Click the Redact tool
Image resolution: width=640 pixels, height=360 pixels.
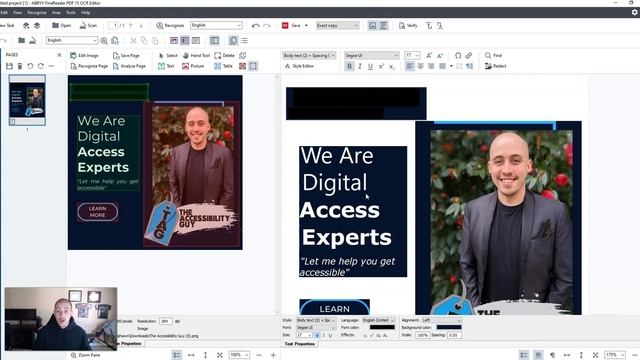click(495, 66)
